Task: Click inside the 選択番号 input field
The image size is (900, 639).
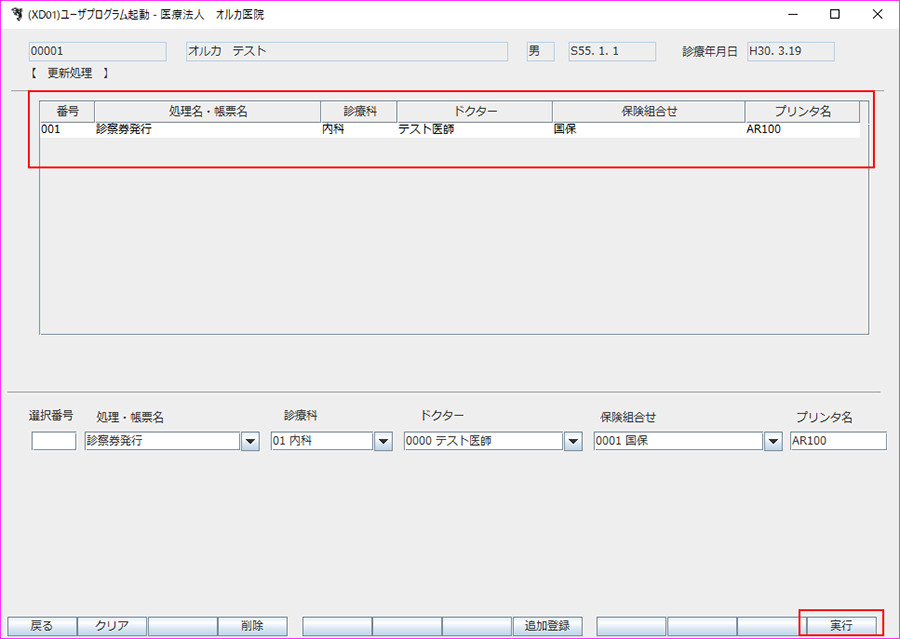Action: click(53, 440)
